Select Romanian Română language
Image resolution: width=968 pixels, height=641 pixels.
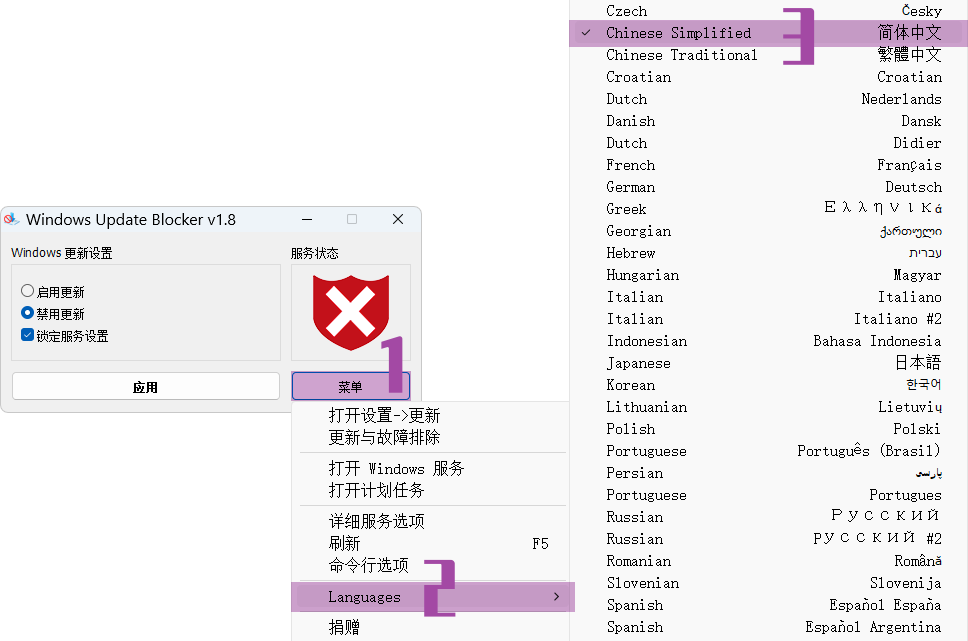tap(769, 561)
